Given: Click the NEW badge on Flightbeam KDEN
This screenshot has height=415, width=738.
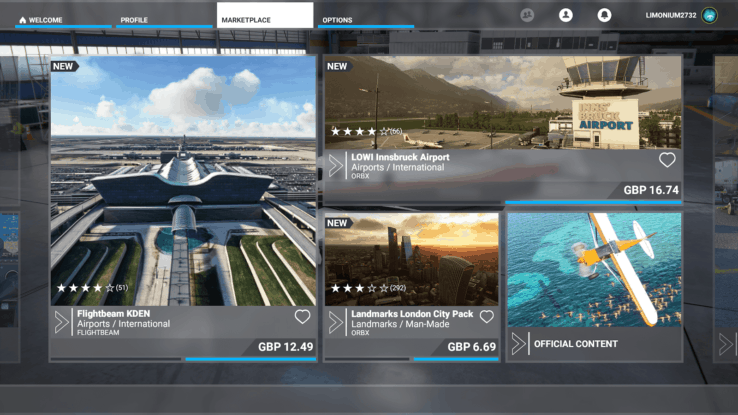Looking at the screenshot, I should [64, 66].
